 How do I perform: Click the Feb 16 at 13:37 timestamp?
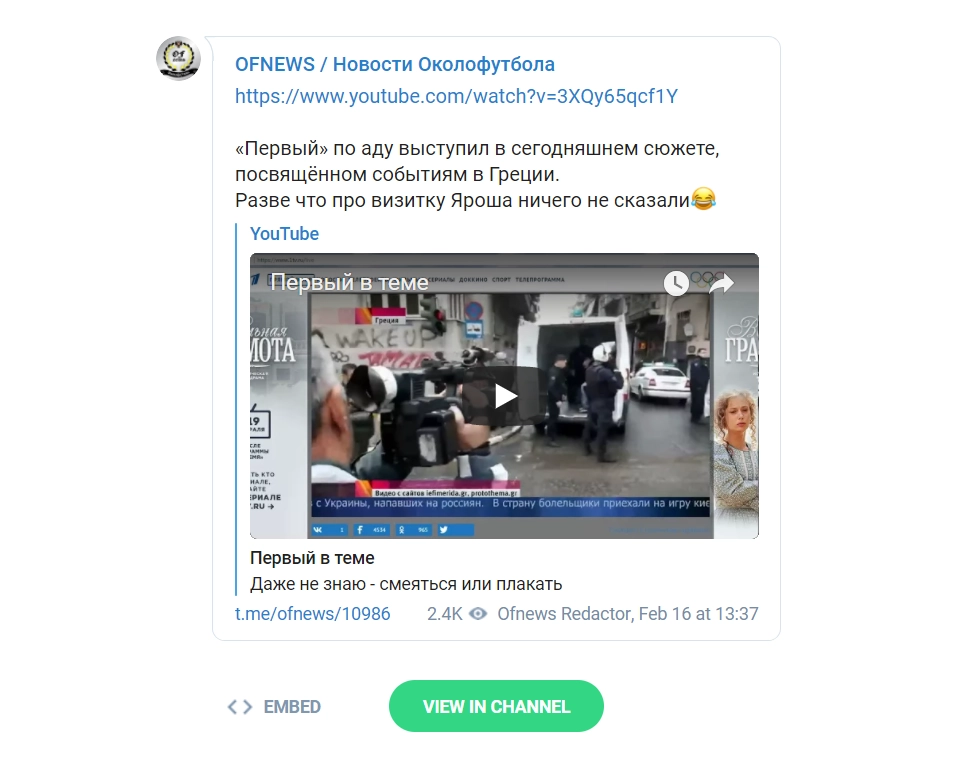[698, 614]
